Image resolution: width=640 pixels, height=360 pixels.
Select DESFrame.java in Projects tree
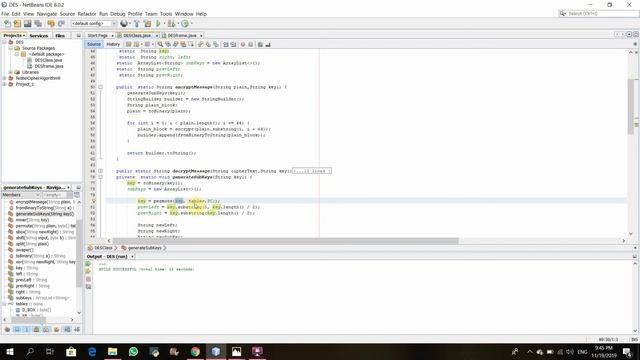pos(49,66)
